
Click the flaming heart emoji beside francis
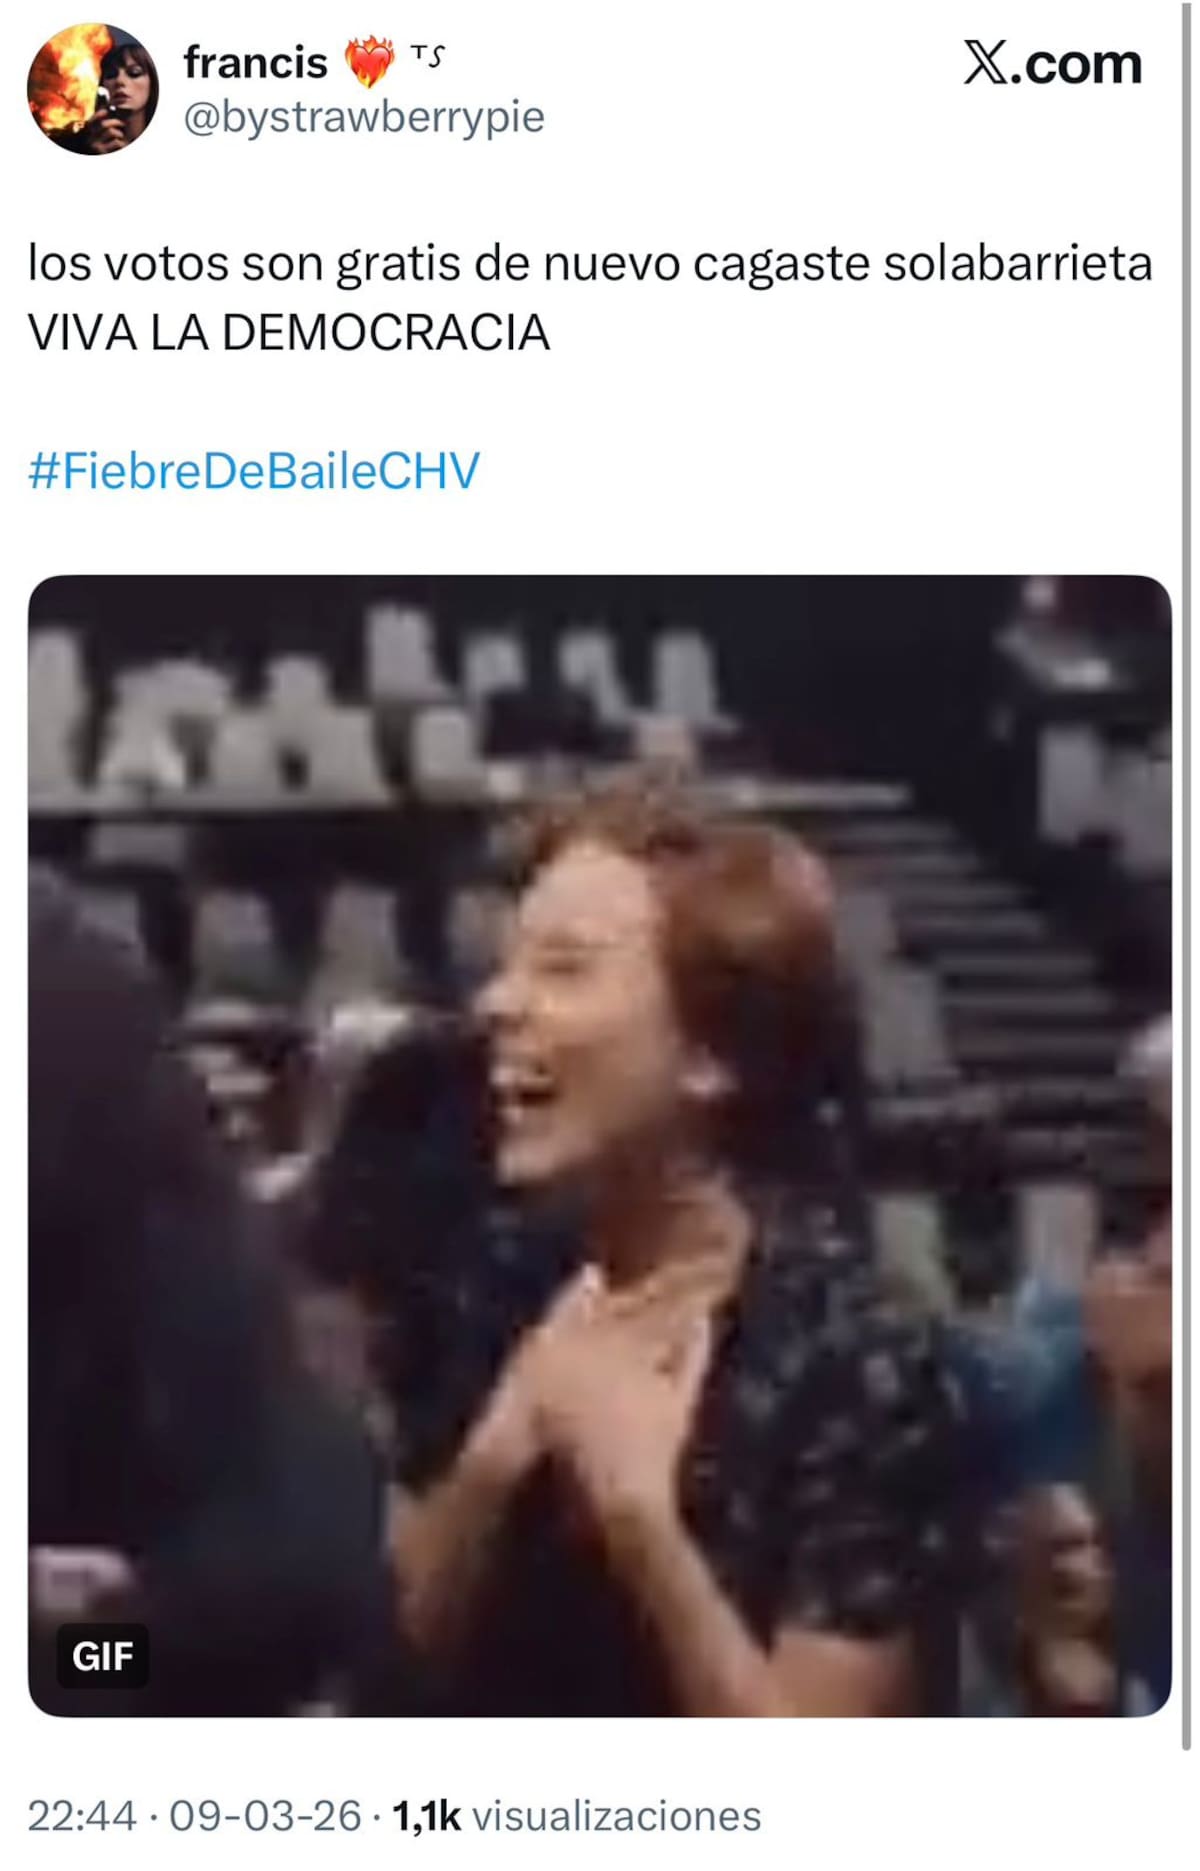pos(370,62)
